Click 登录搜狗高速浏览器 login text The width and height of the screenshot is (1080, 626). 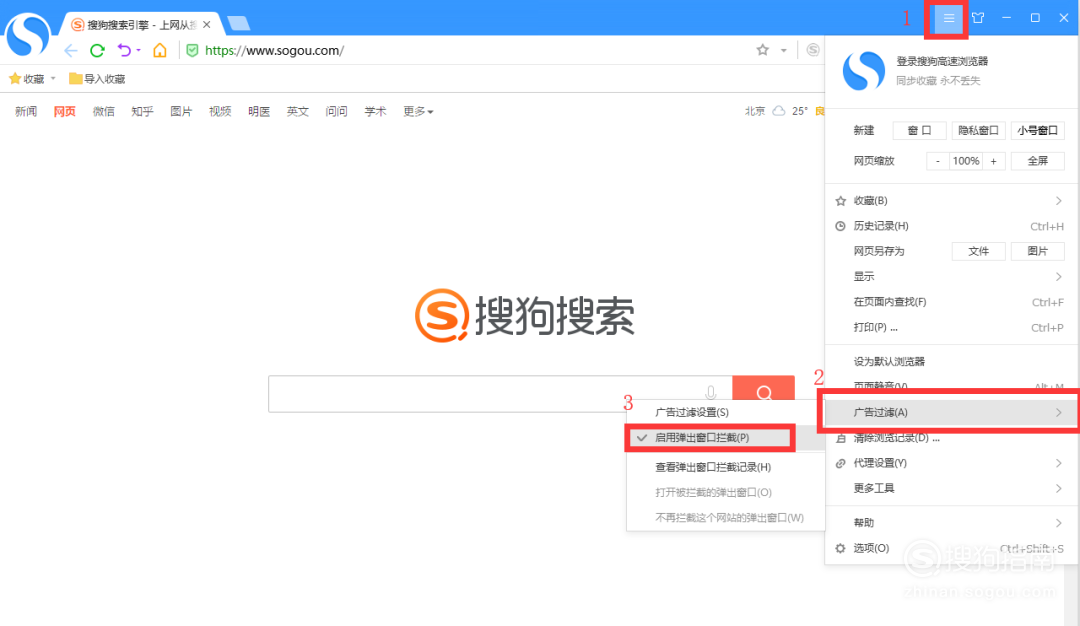[x=942, y=61]
